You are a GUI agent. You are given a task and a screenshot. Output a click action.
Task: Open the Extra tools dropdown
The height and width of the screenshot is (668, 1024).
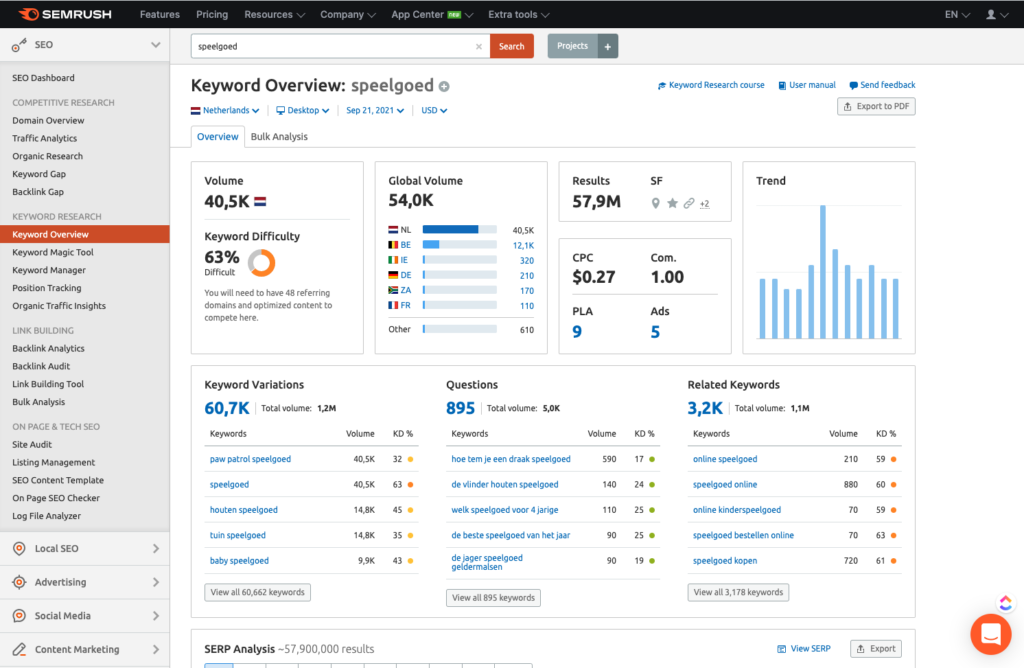click(519, 14)
